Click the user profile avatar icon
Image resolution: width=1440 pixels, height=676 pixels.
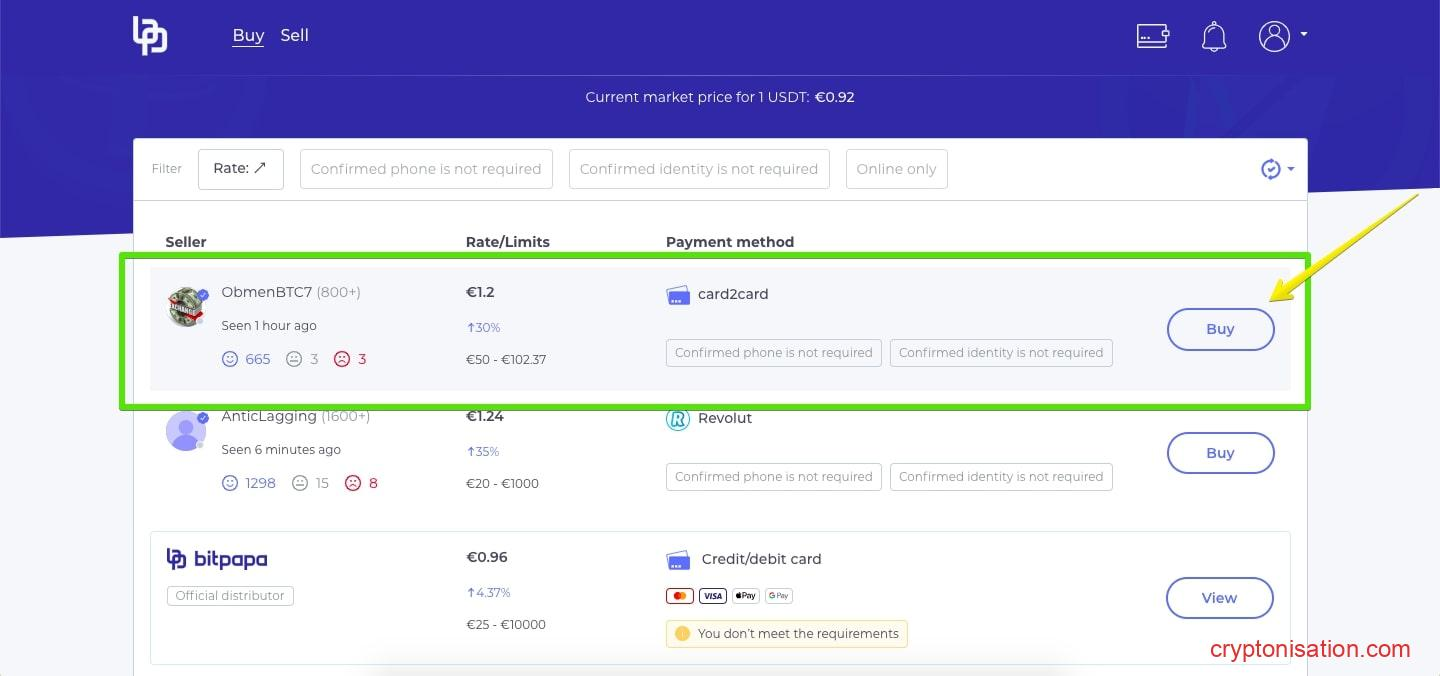(1274, 36)
